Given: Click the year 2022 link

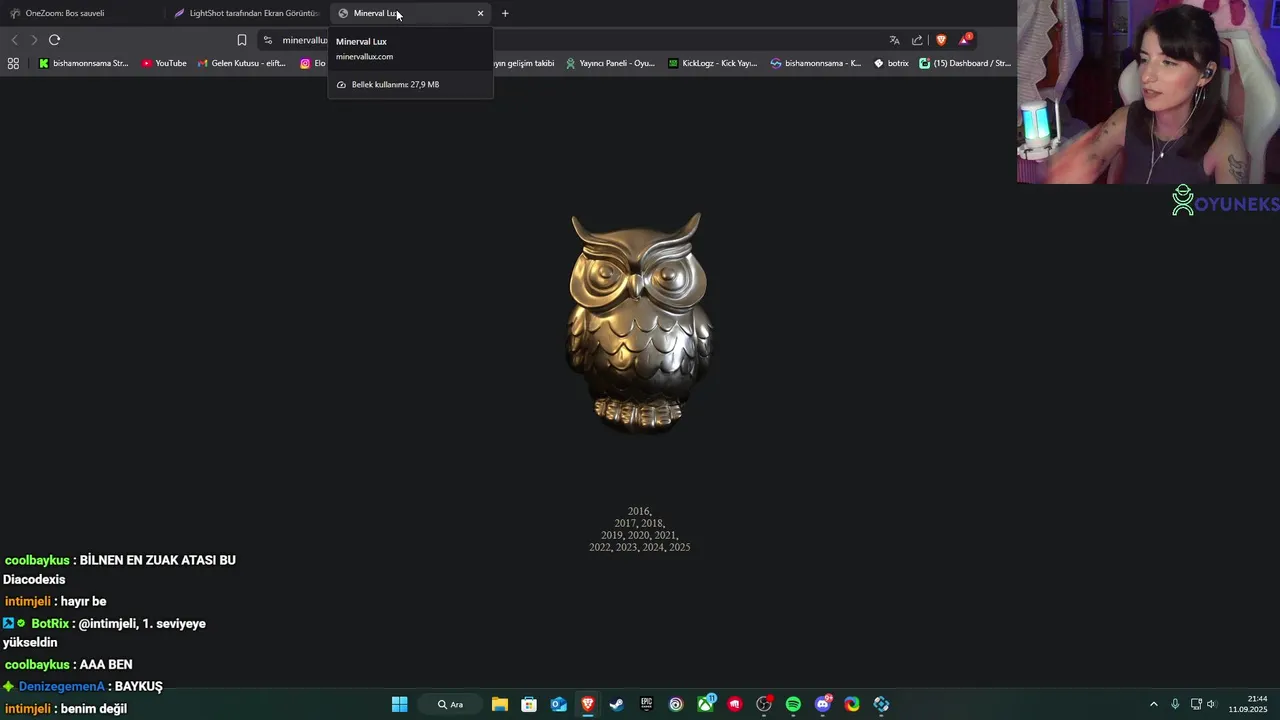Looking at the screenshot, I should [x=600, y=547].
